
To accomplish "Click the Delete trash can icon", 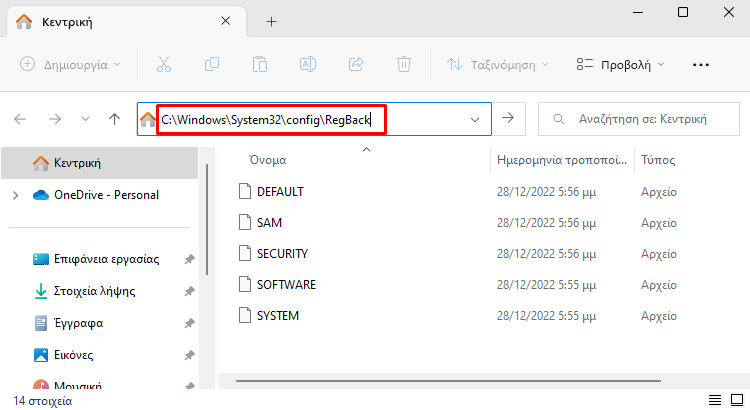I will point(404,64).
